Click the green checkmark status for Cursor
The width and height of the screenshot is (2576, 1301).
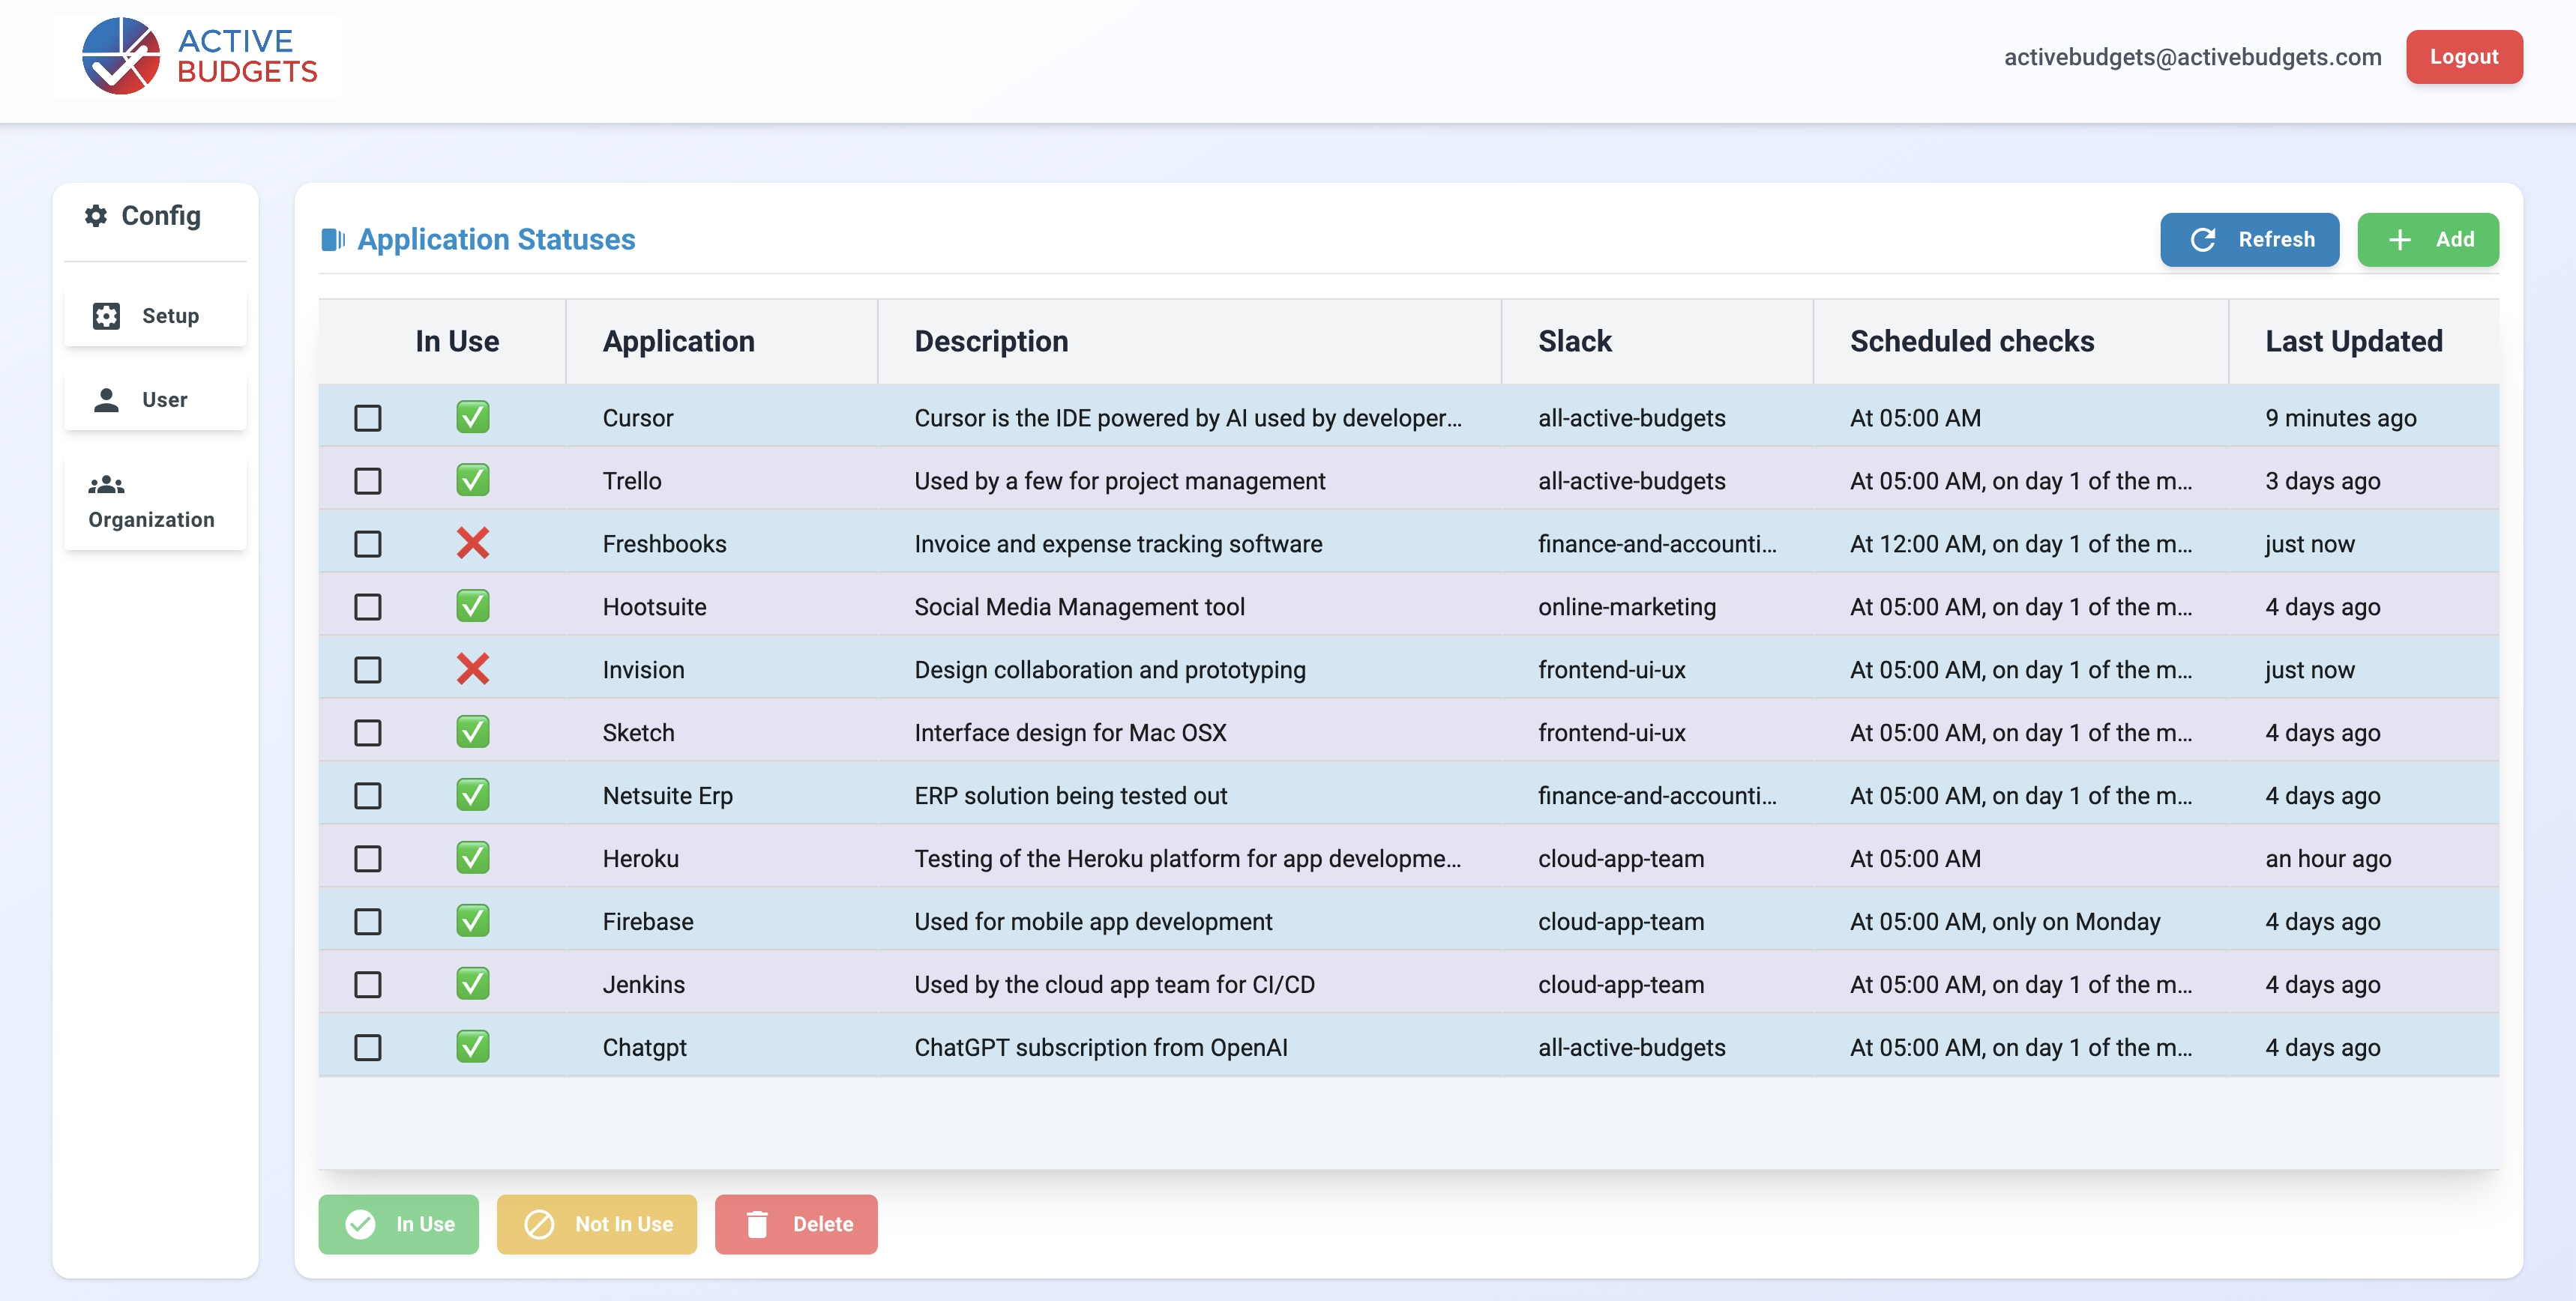(x=472, y=417)
